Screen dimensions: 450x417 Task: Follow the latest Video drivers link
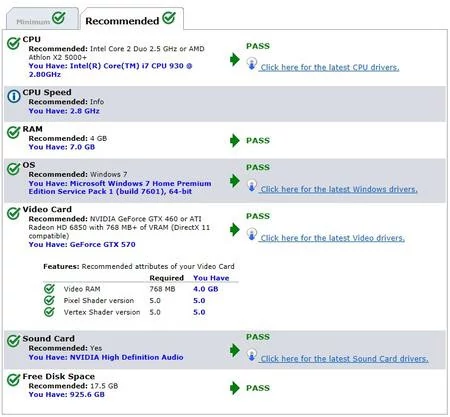[x=332, y=238]
